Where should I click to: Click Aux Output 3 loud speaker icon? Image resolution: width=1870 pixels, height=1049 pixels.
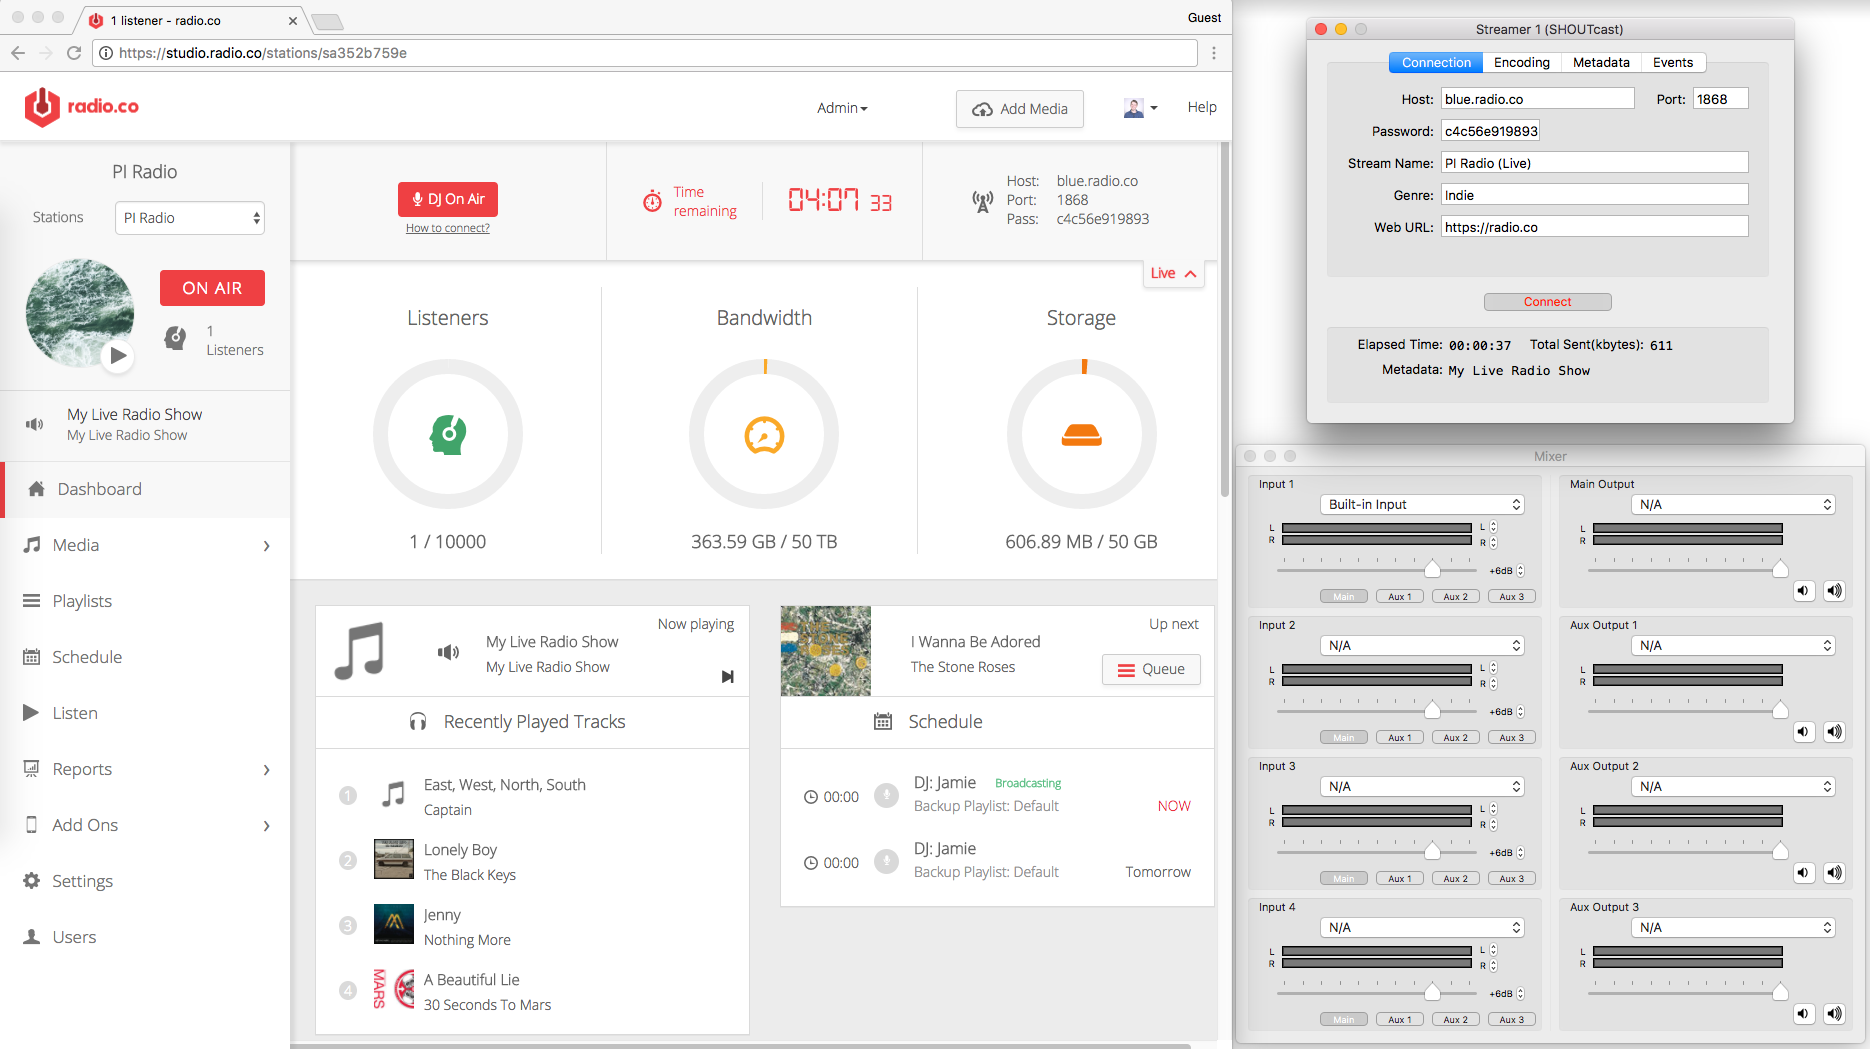click(x=1834, y=1014)
